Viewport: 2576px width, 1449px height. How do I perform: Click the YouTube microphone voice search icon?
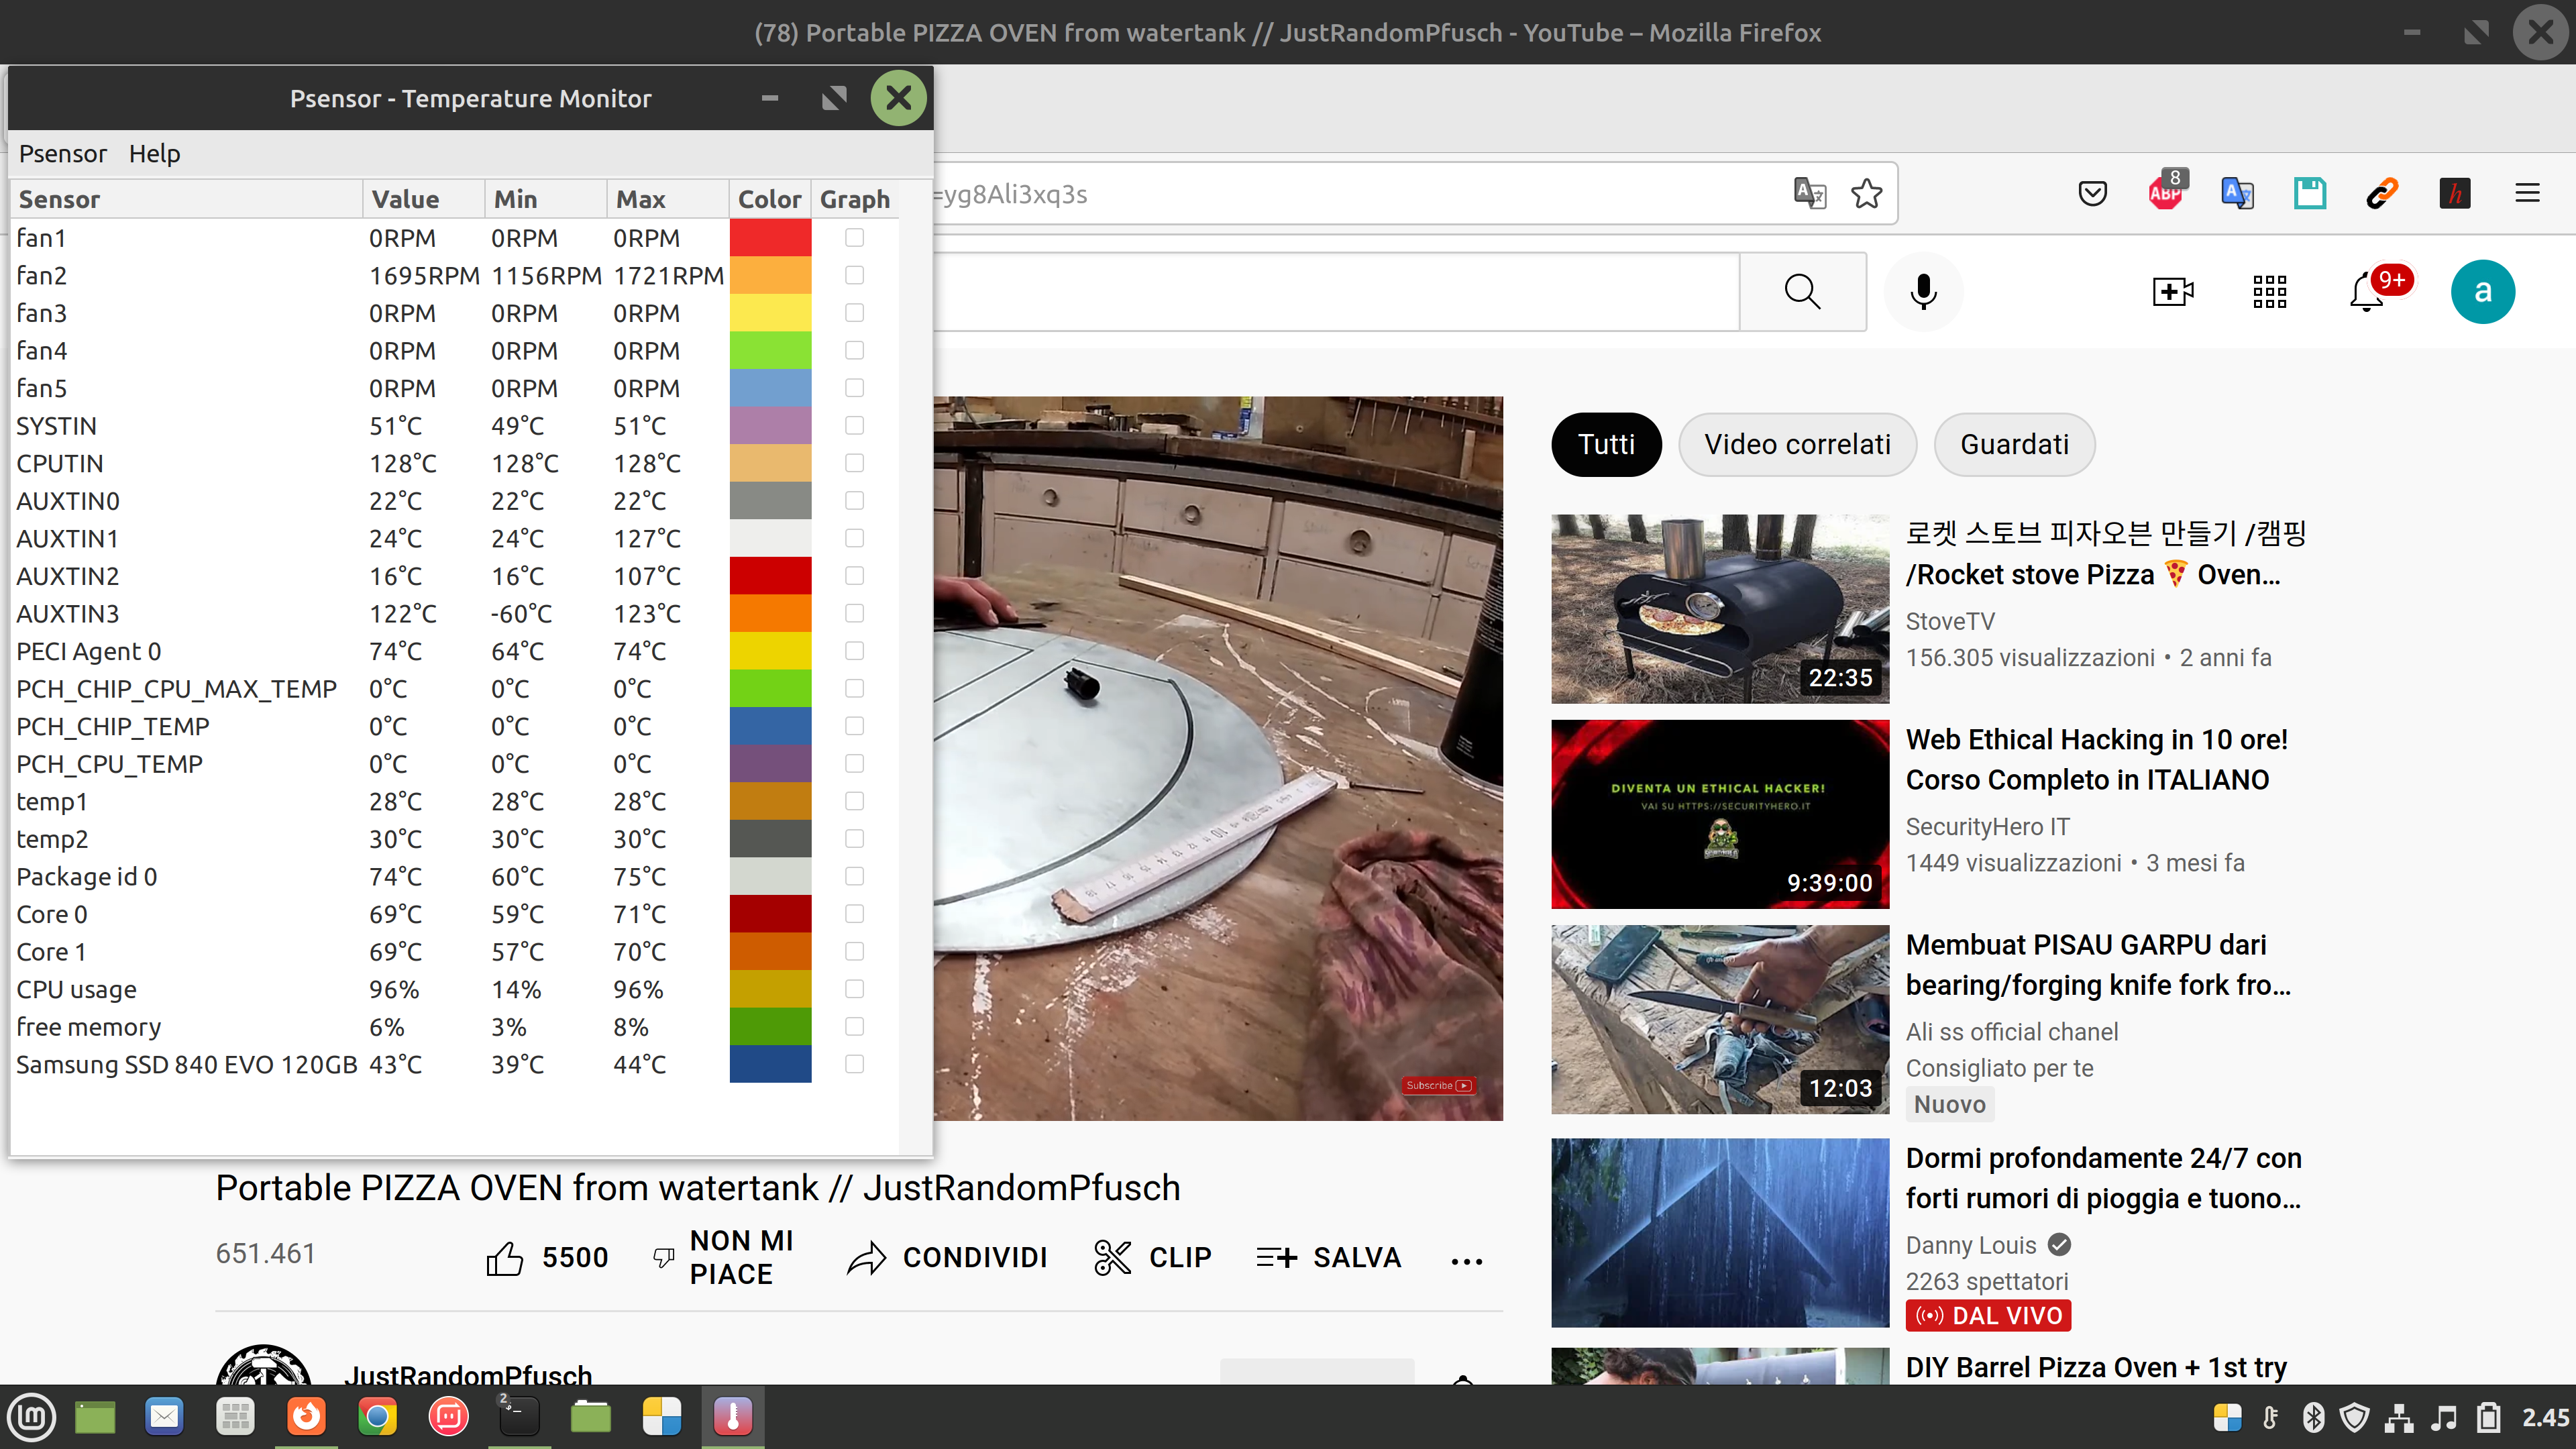1922,292
